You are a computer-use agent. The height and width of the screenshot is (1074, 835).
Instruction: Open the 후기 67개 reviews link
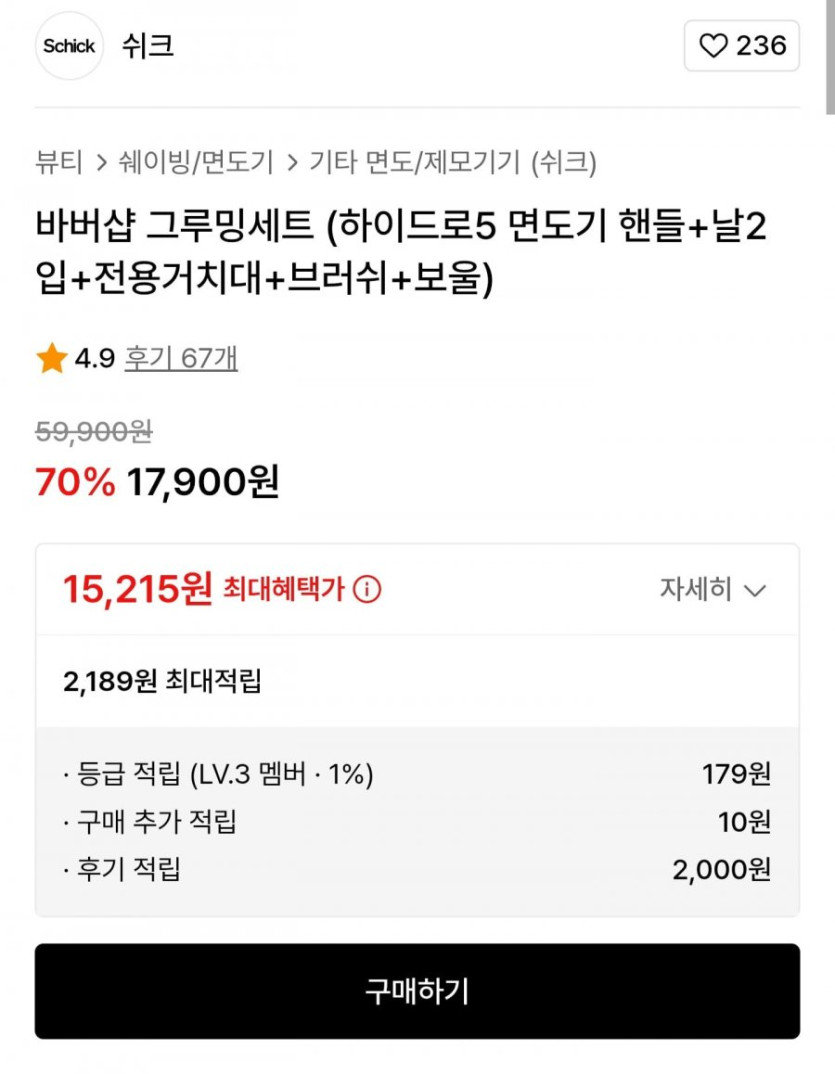pyautogui.click(x=180, y=358)
